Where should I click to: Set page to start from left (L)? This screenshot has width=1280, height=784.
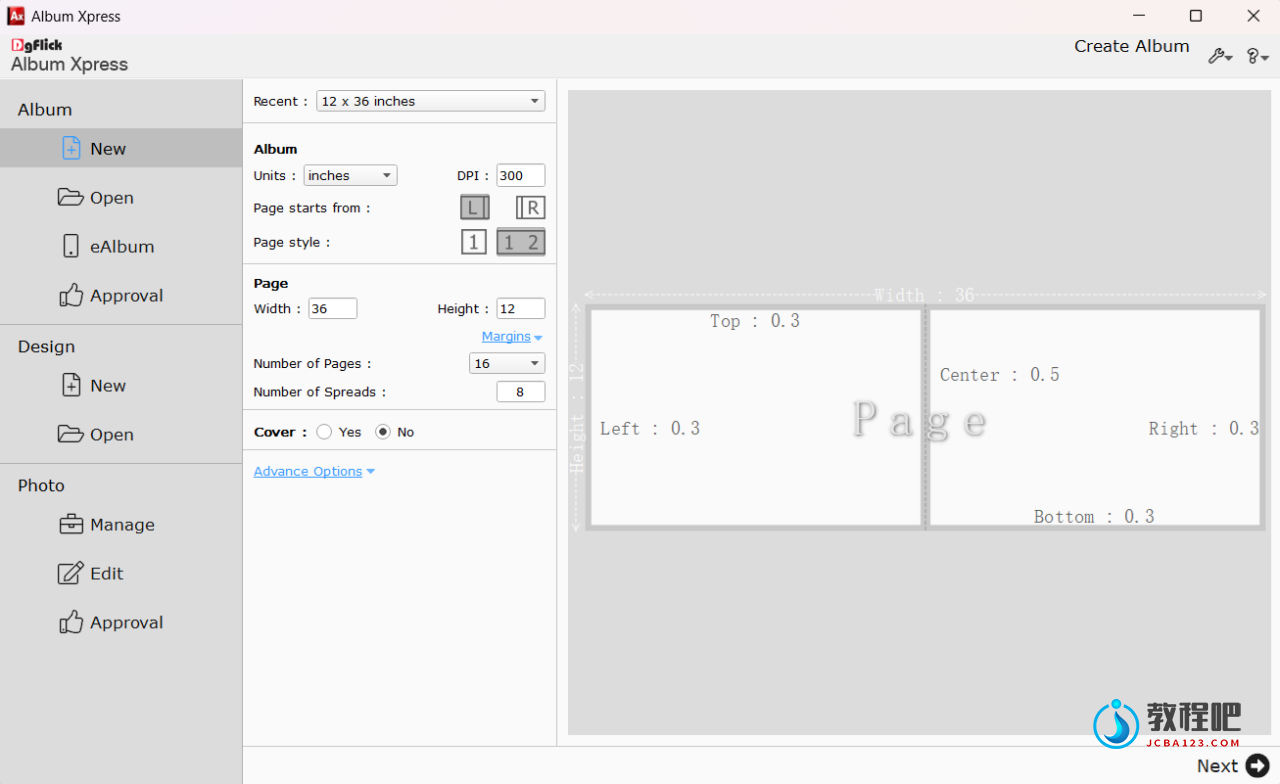tap(474, 208)
